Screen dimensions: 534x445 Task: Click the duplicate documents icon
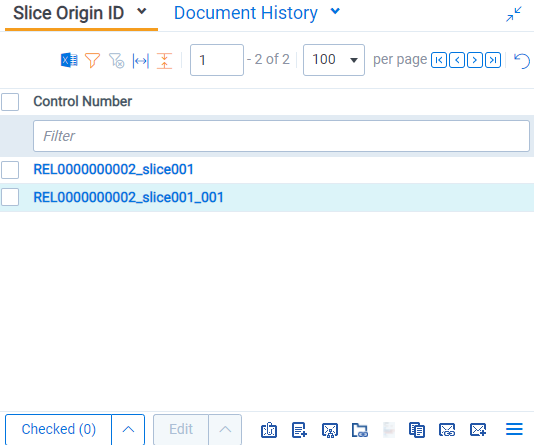pos(417,430)
